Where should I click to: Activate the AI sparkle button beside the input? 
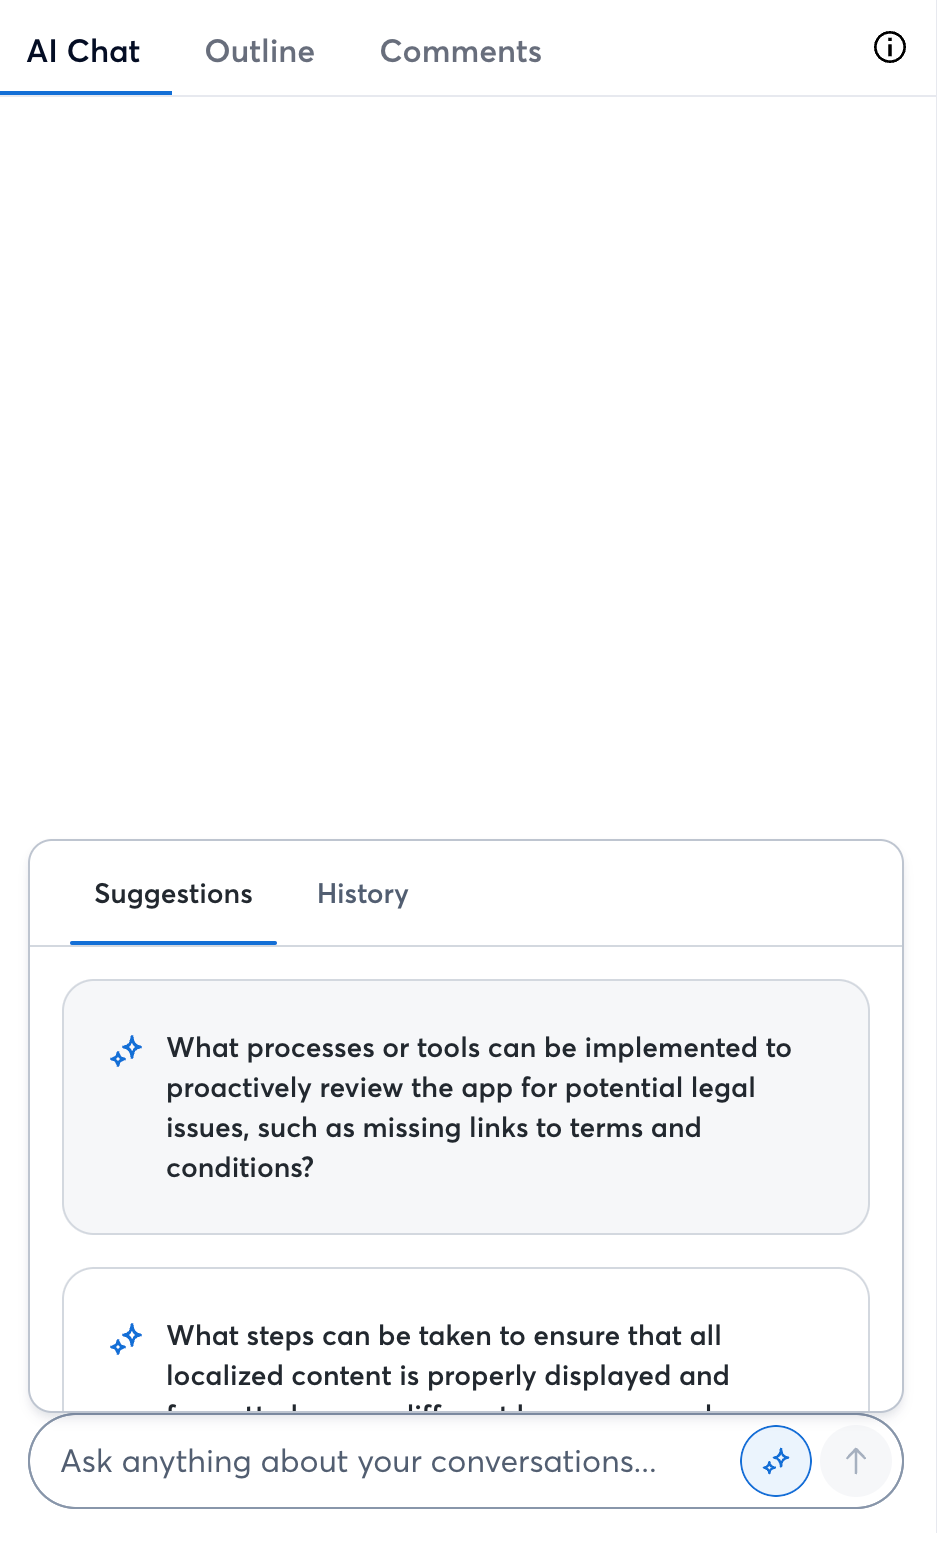pos(775,1461)
